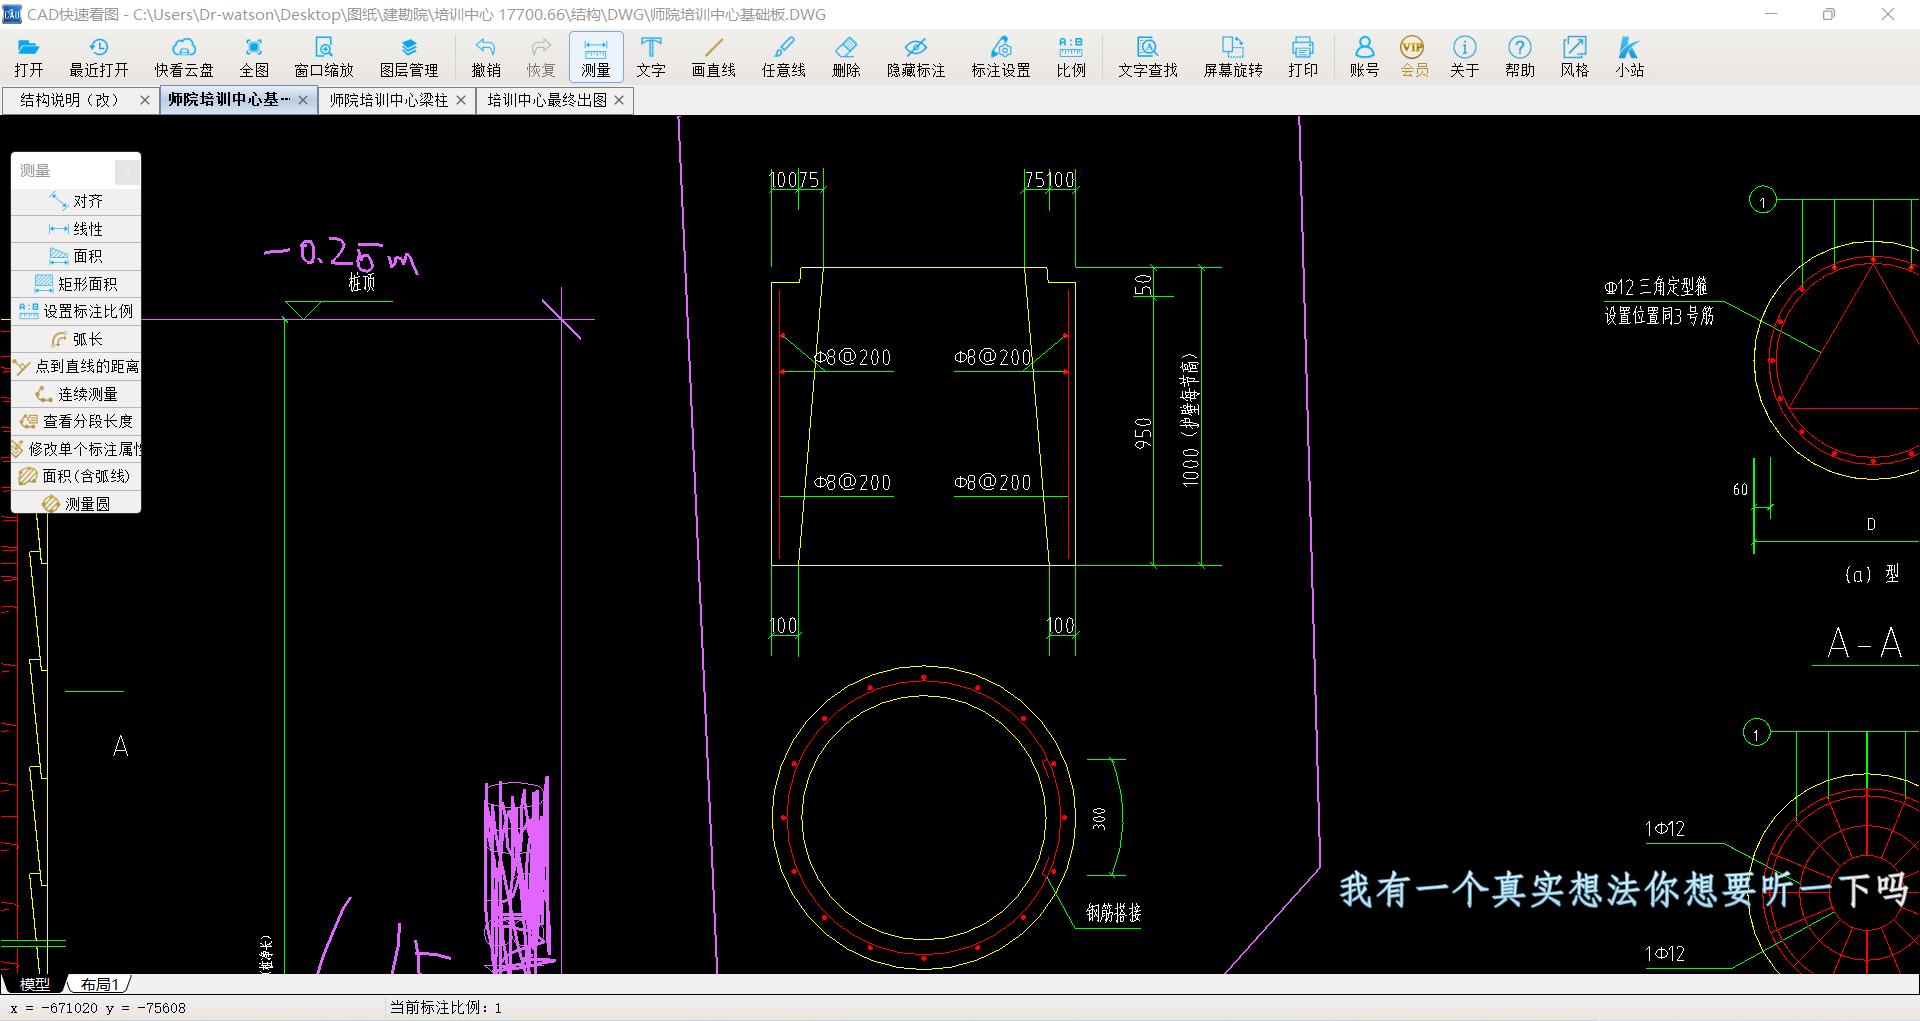Choose 面积 area measurement

click(76, 256)
